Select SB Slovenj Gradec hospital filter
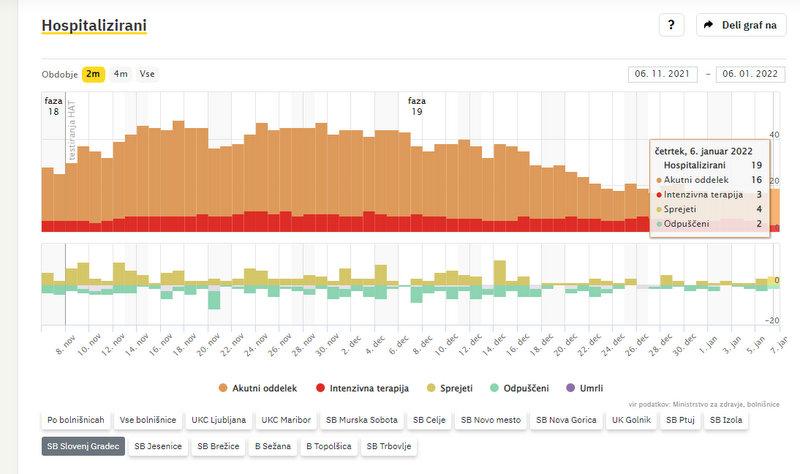800x474 pixels. pos(83,446)
